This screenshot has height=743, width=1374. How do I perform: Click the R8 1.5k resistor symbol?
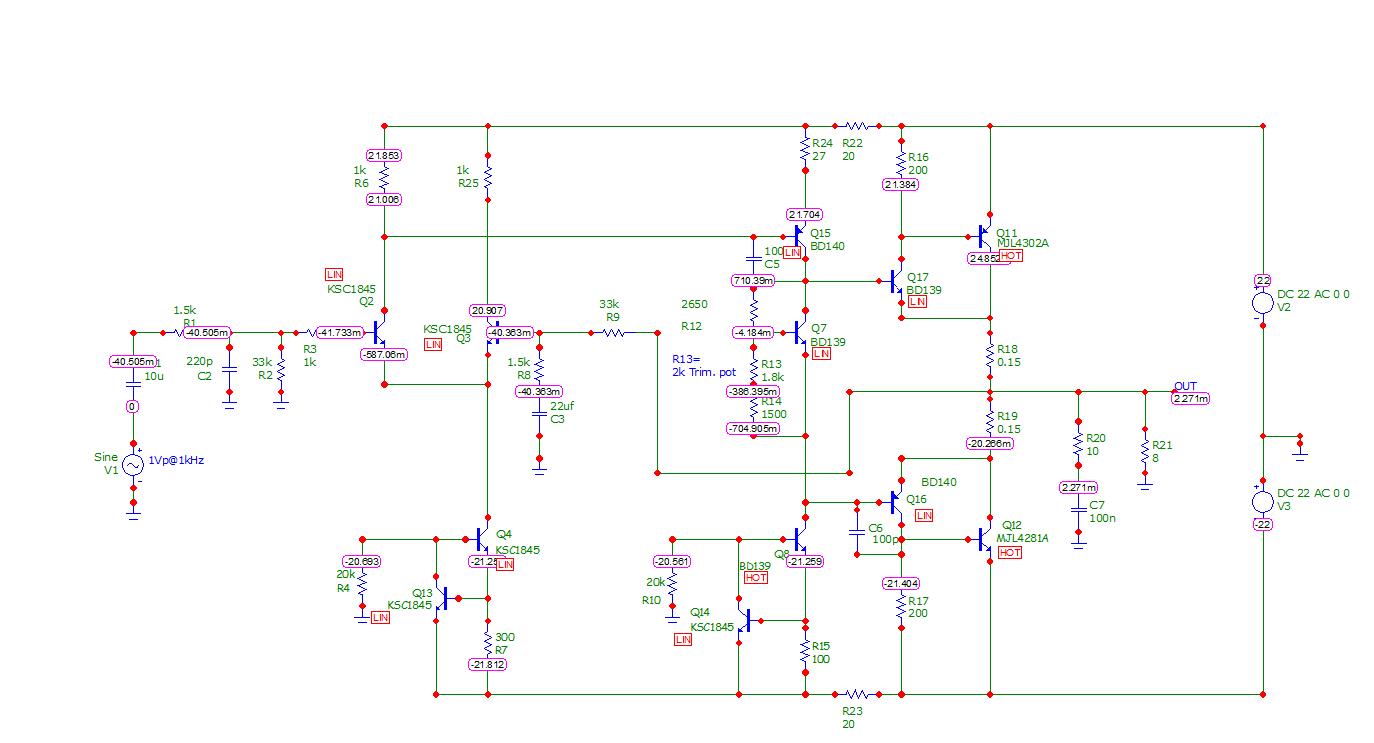click(540, 368)
